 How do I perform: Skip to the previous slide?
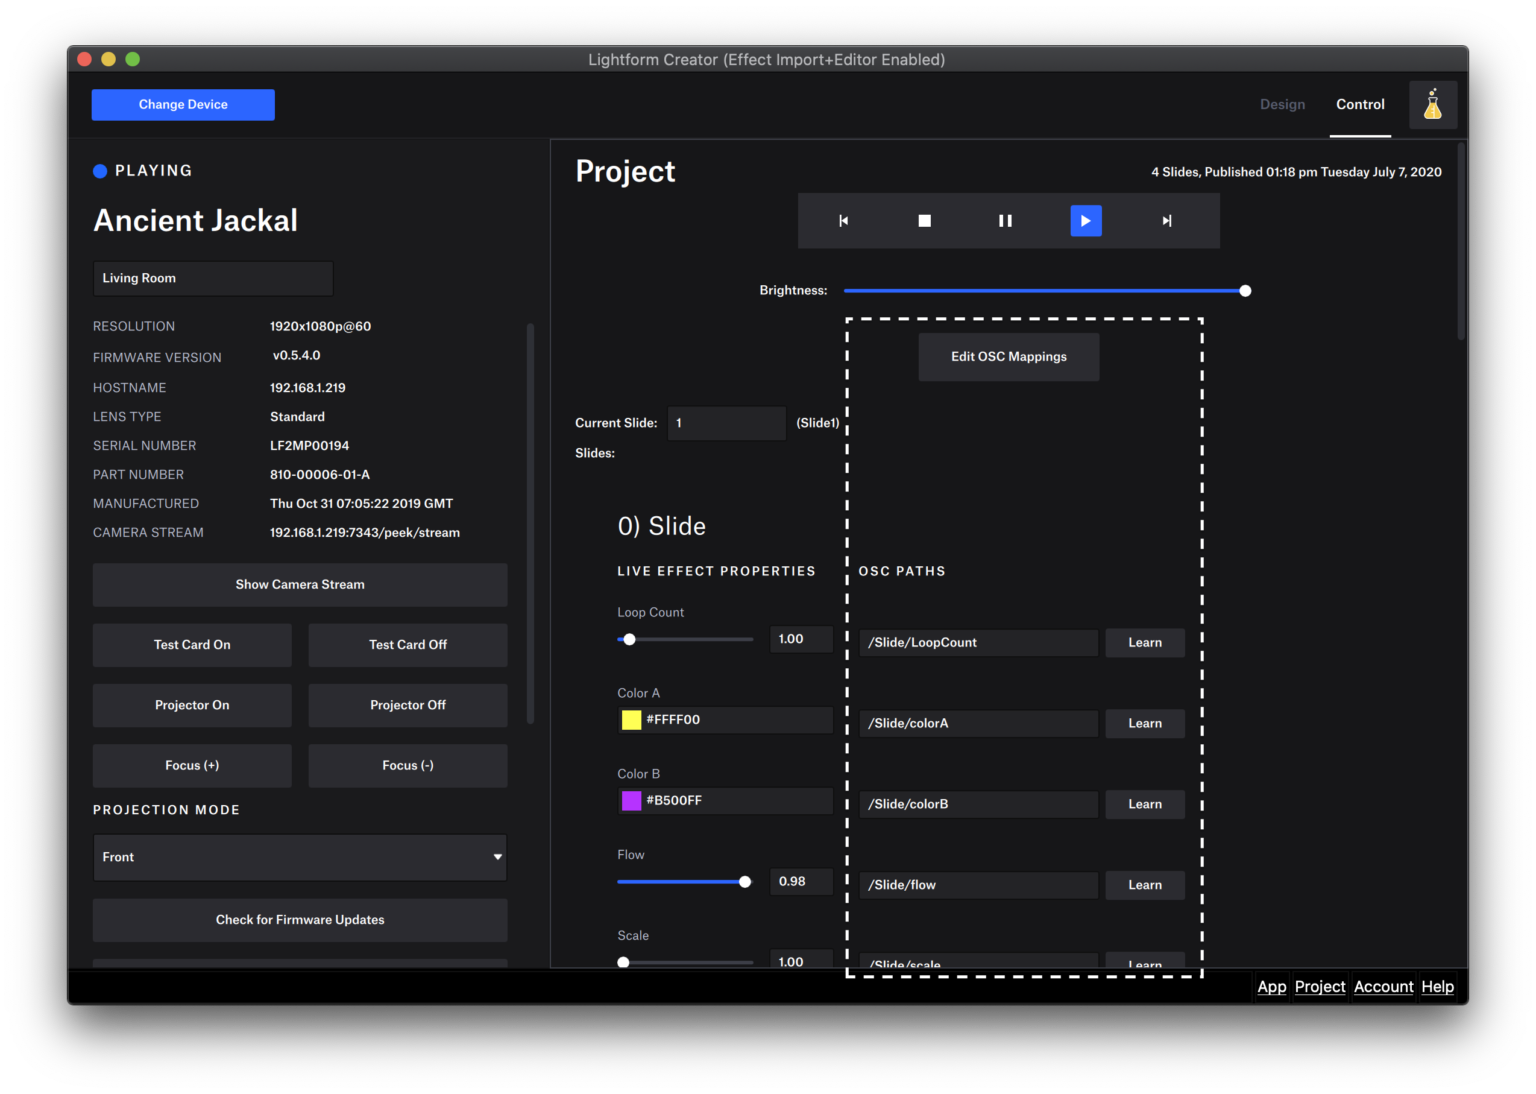pos(843,221)
